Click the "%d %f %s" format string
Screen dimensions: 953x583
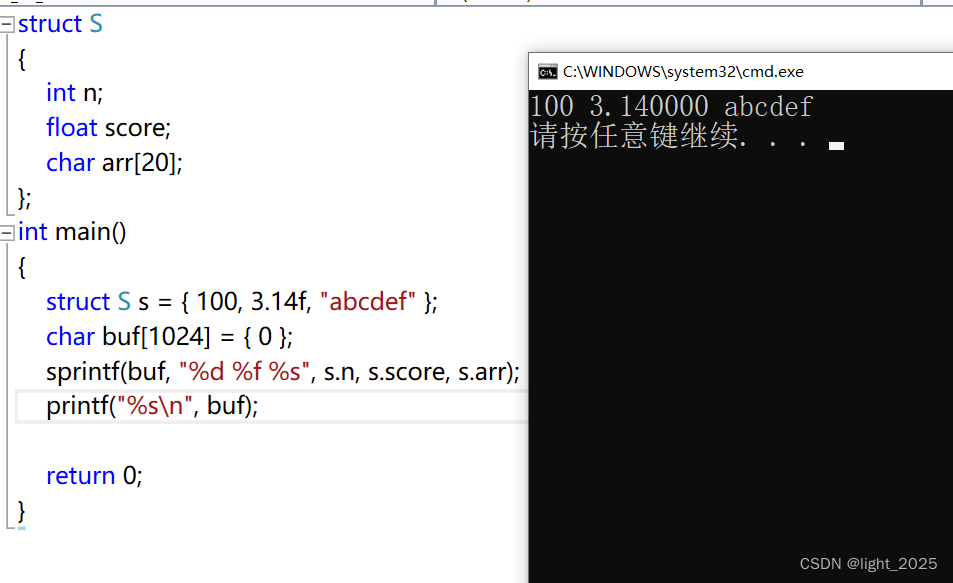[x=244, y=371]
